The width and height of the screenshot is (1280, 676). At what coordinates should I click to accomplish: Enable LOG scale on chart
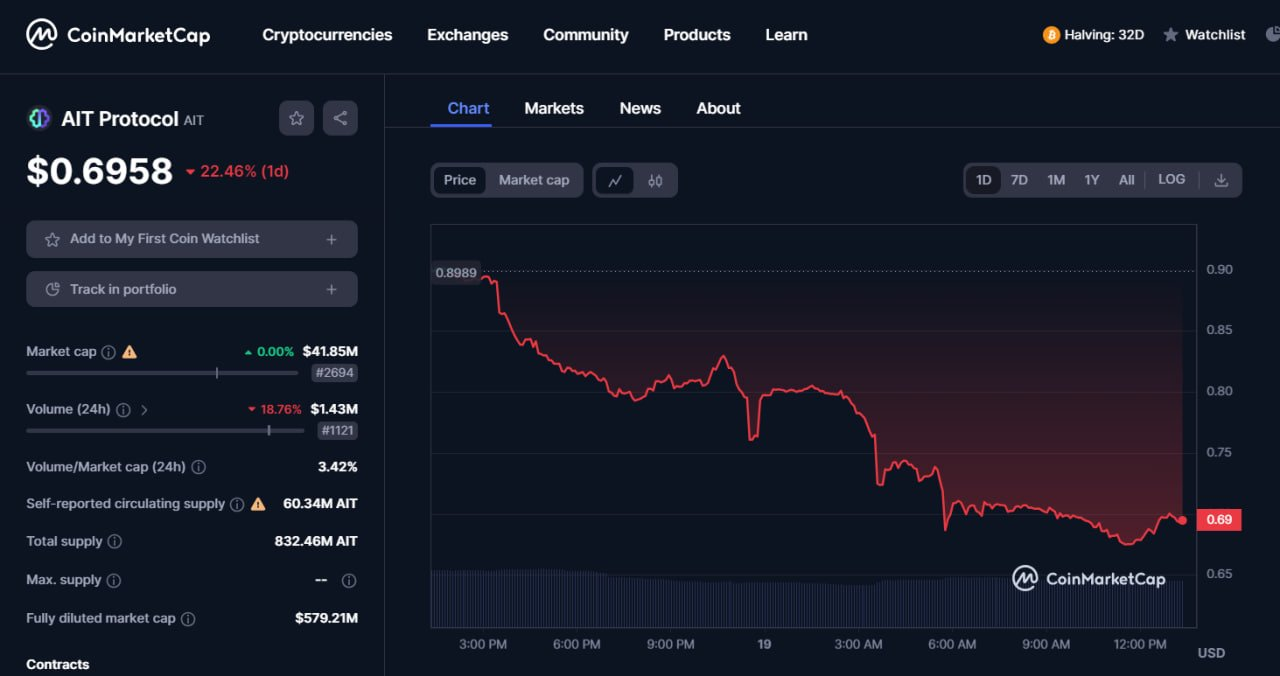click(1171, 180)
